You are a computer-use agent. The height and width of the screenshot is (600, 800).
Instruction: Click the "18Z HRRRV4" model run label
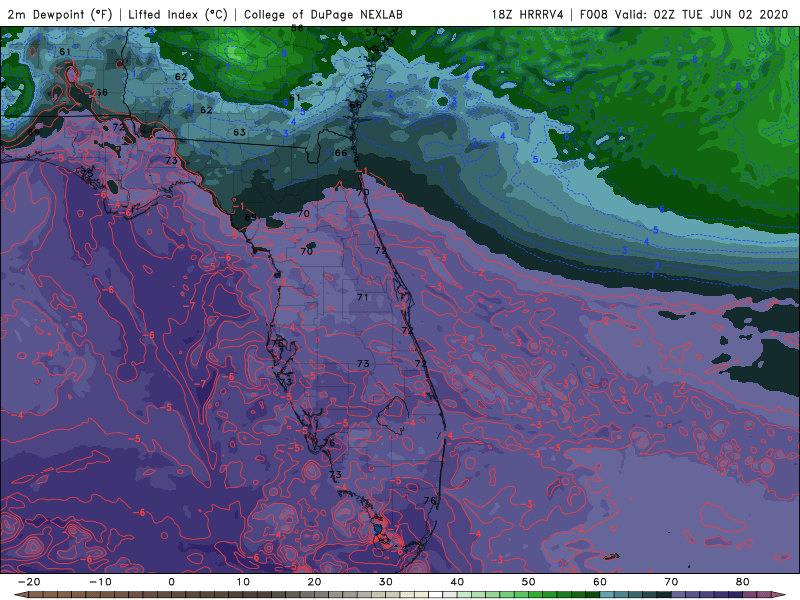click(528, 14)
